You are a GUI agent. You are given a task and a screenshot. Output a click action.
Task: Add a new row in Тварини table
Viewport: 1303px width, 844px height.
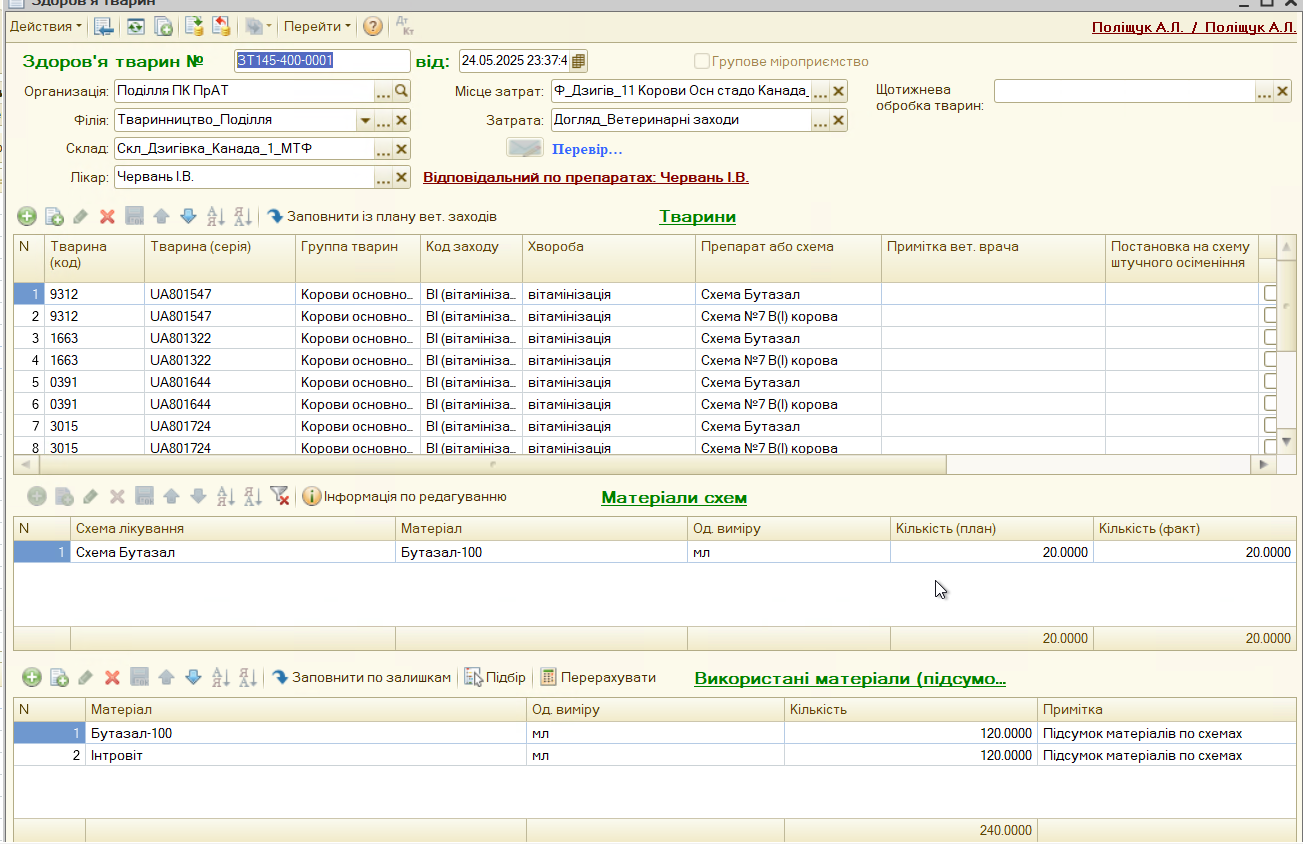click(x=27, y=217)
